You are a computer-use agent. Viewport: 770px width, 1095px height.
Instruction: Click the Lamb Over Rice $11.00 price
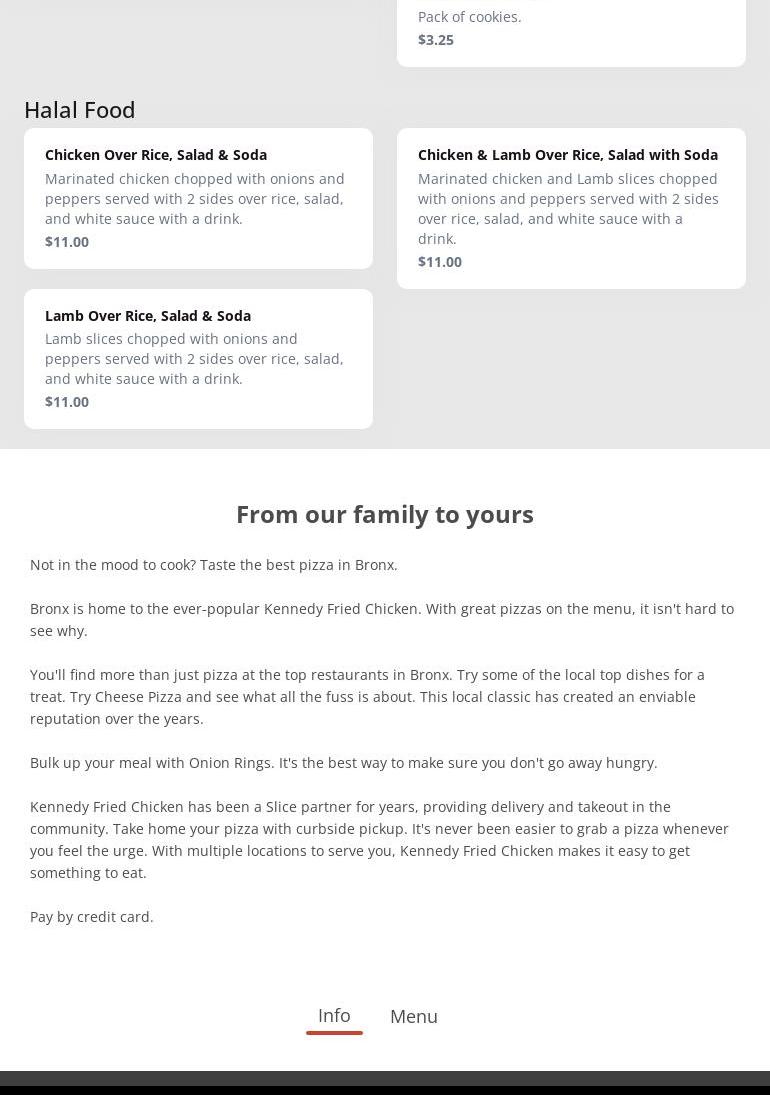[67, 402]
